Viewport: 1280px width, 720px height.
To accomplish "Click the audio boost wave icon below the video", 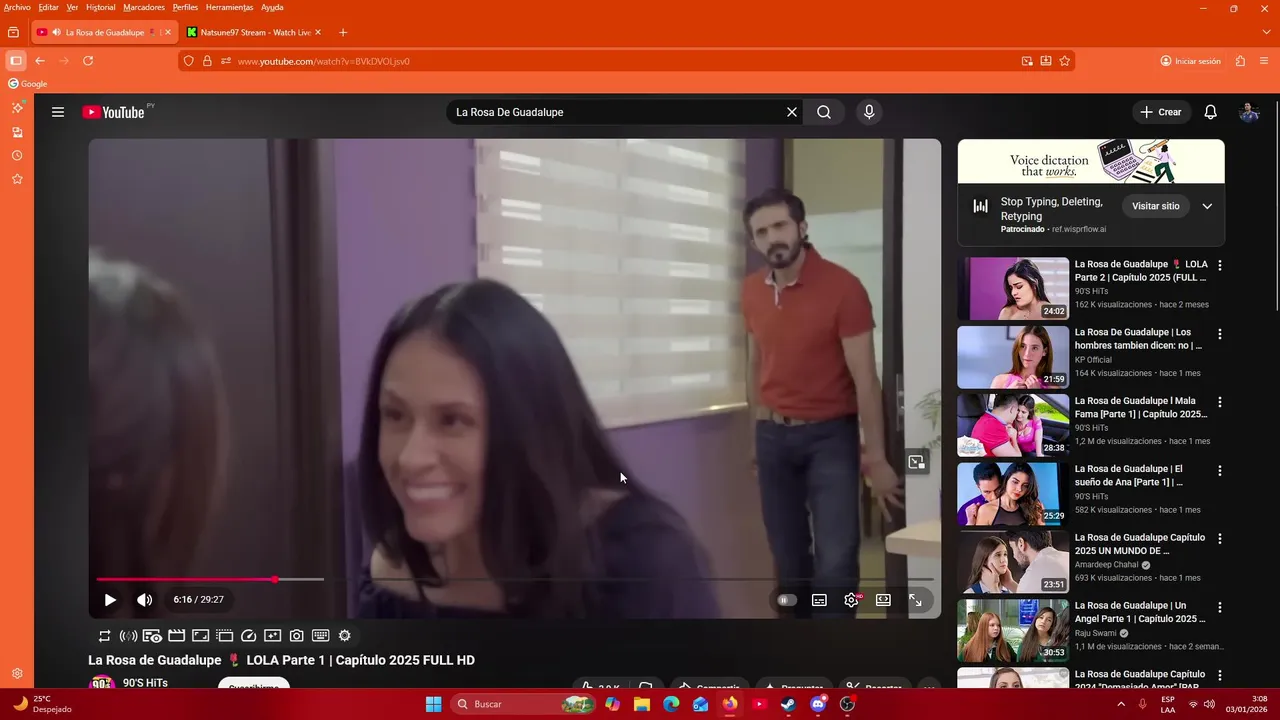I will click(128, 636).
